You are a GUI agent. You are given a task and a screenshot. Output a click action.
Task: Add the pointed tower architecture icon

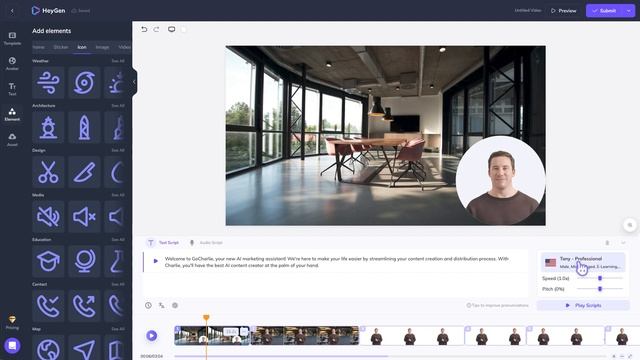tap(84, 127)
